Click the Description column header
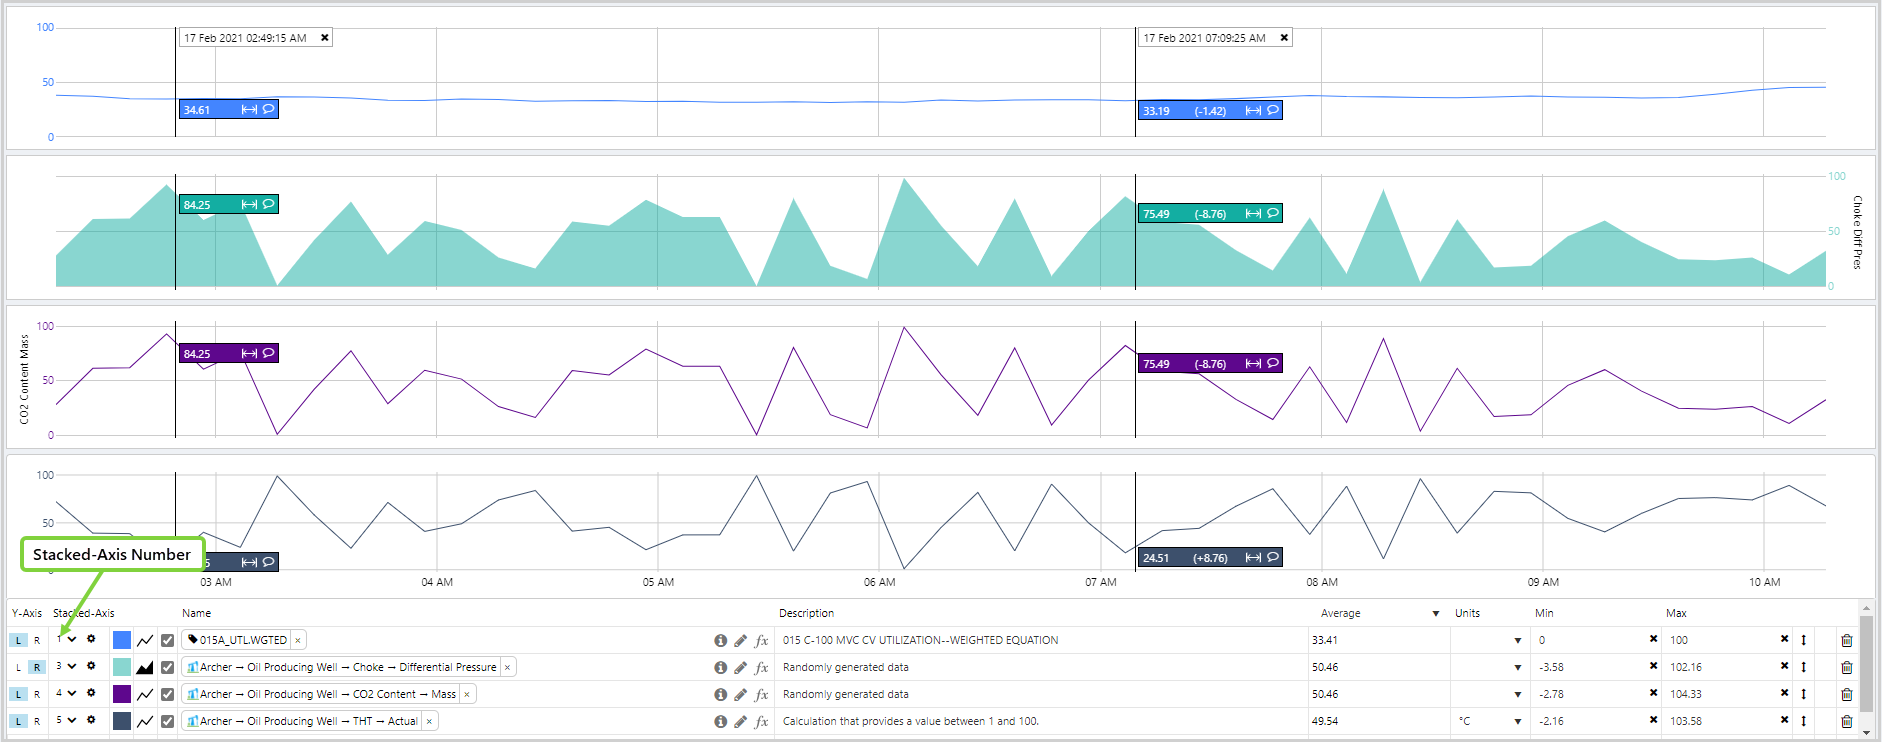The height and width of the screenshot is (742, 1882). pos(806,613)
